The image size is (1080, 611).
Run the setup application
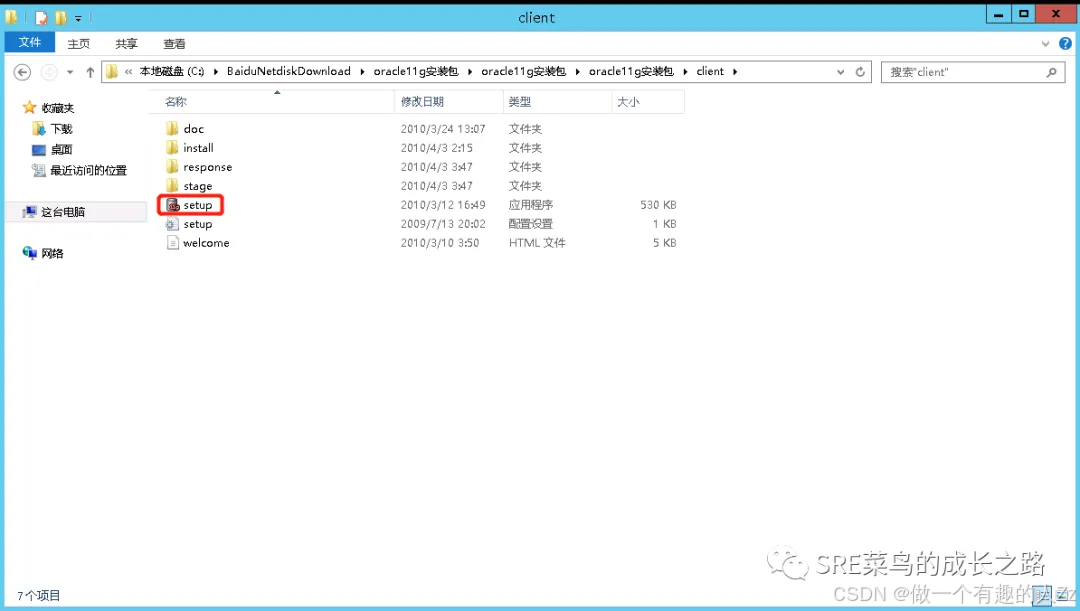pyautogui.click(x=193, y=204)
